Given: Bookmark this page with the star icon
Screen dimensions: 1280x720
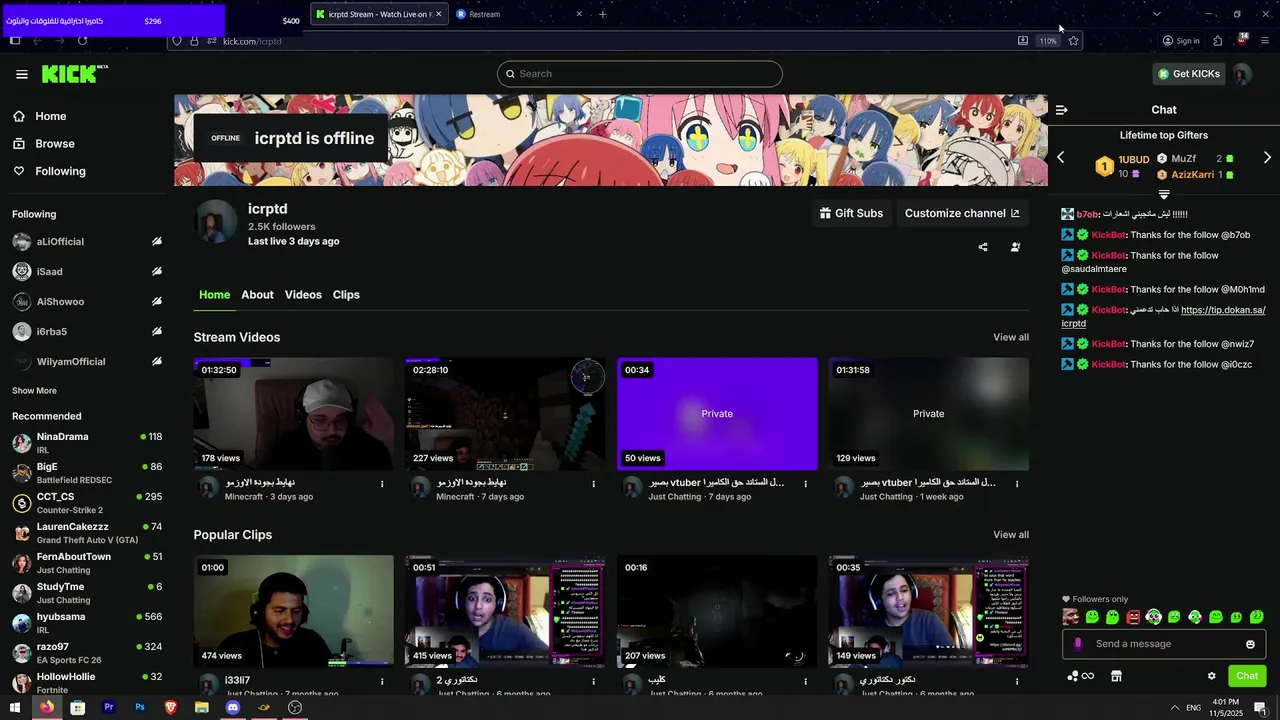Looking at the screenshot, I should click(x=1073, y=41).
